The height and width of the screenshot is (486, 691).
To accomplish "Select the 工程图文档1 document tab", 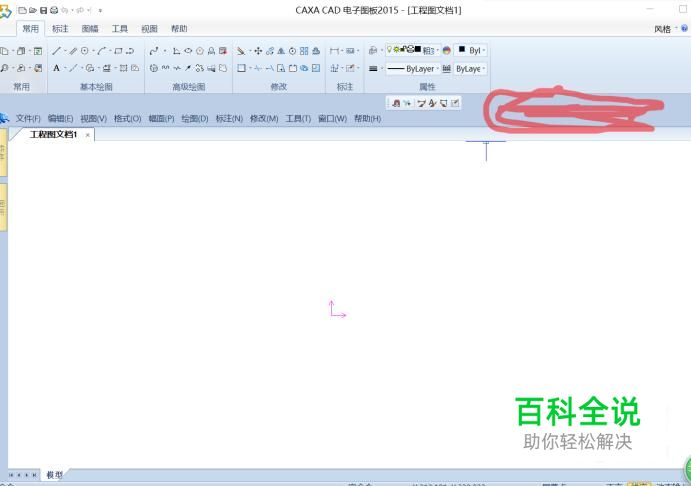I will click(53, 134).
